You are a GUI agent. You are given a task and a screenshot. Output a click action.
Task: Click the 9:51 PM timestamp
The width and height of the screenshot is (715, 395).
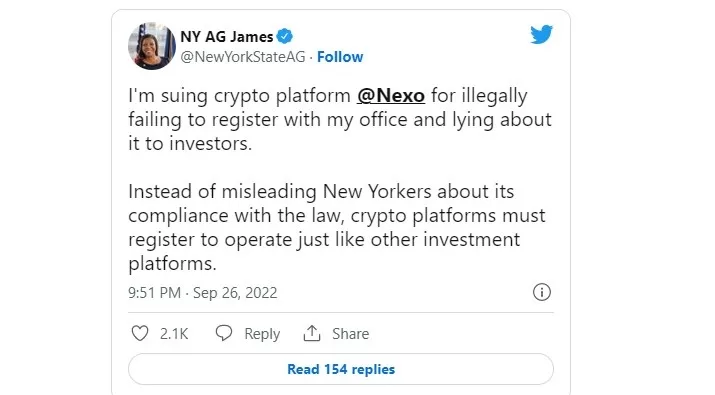(x=154, y=292)
